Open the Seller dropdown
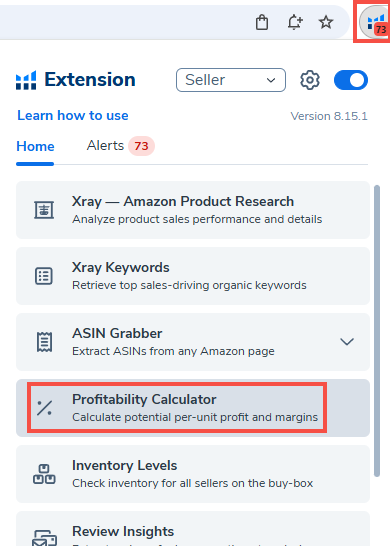Image resolution: width=390 pixels, height=554 pixels. [231, 80]
